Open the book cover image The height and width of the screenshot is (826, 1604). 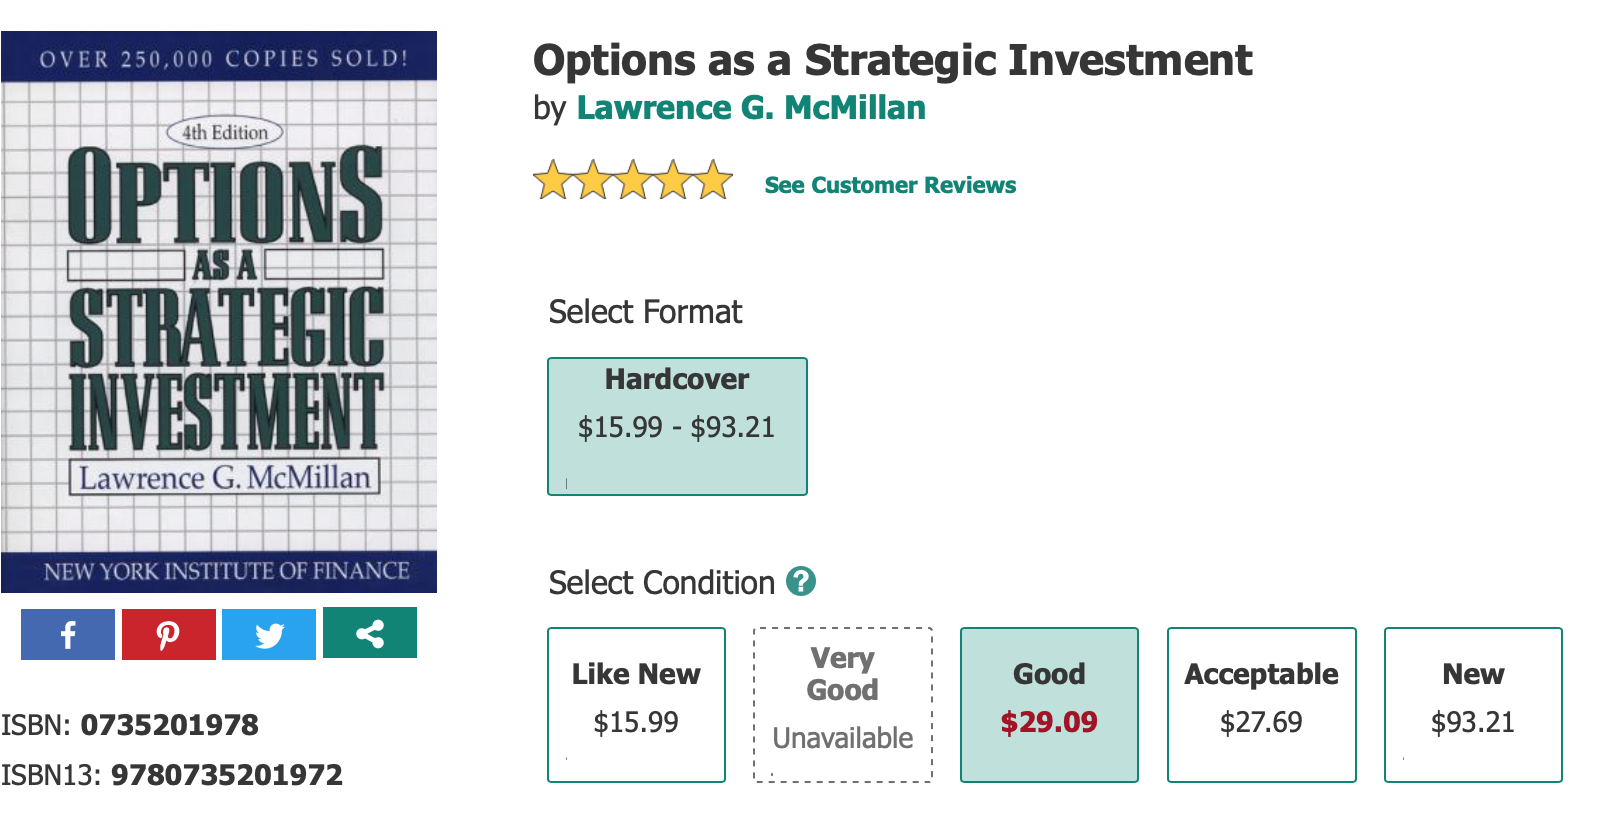click(x=219, y=312)
